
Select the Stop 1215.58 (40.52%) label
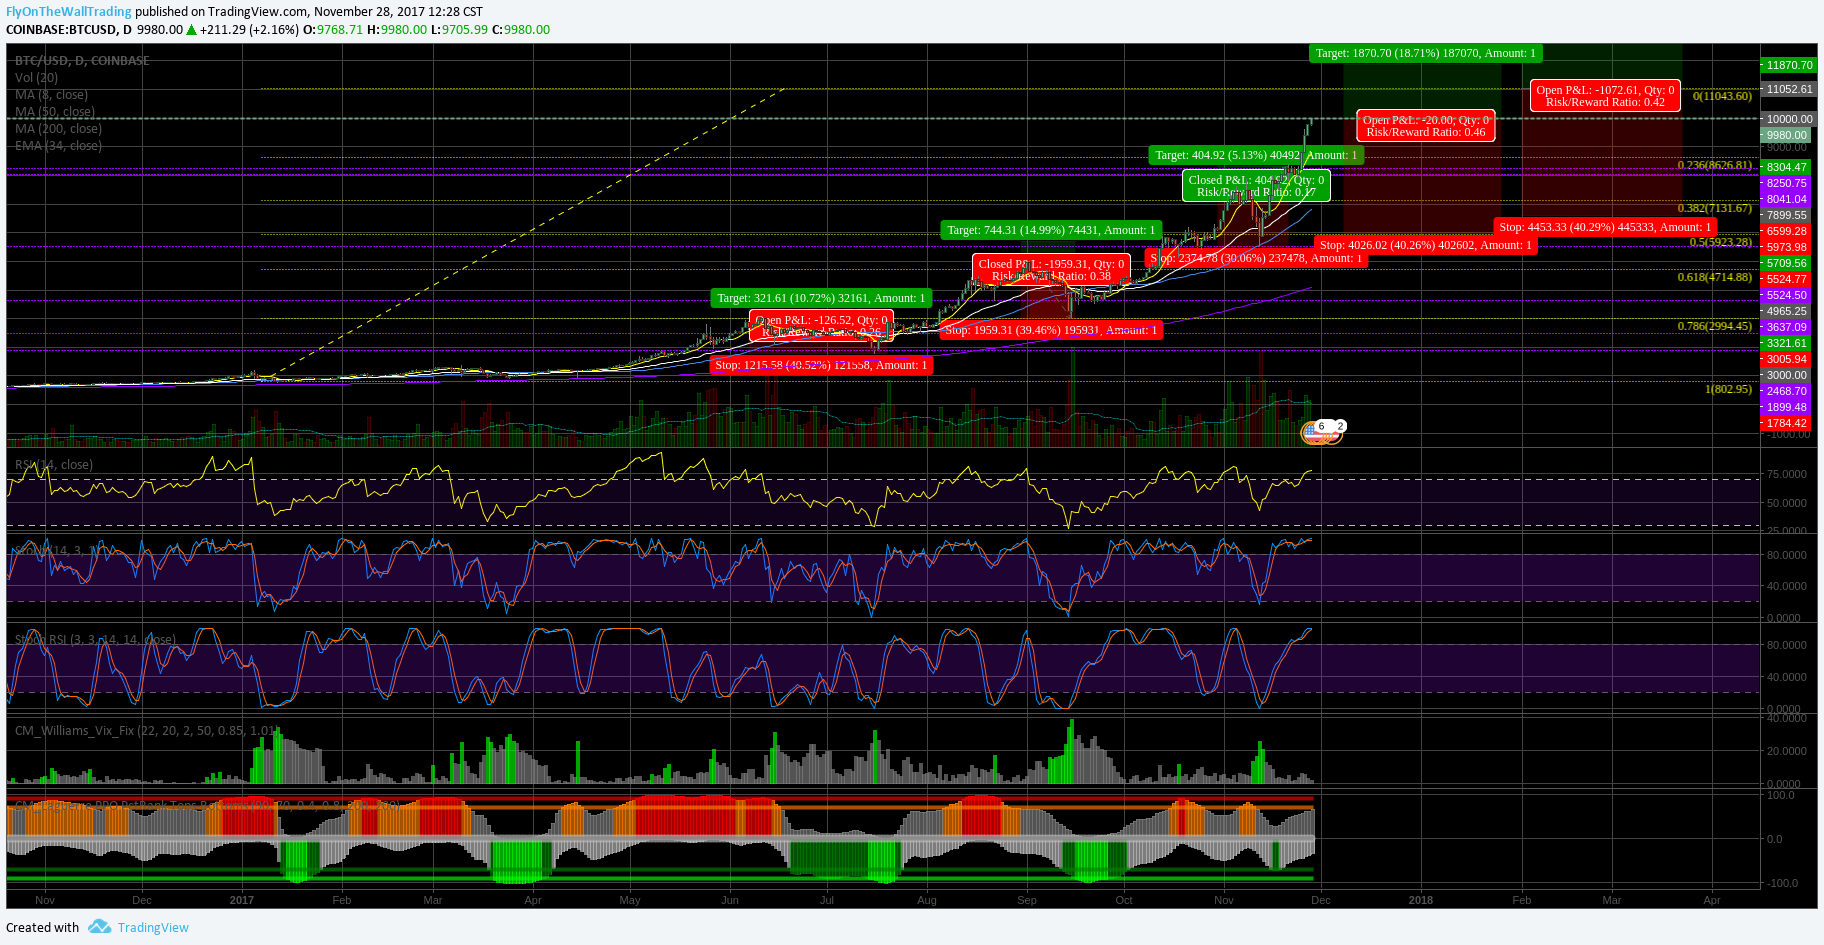pos(821,365)
